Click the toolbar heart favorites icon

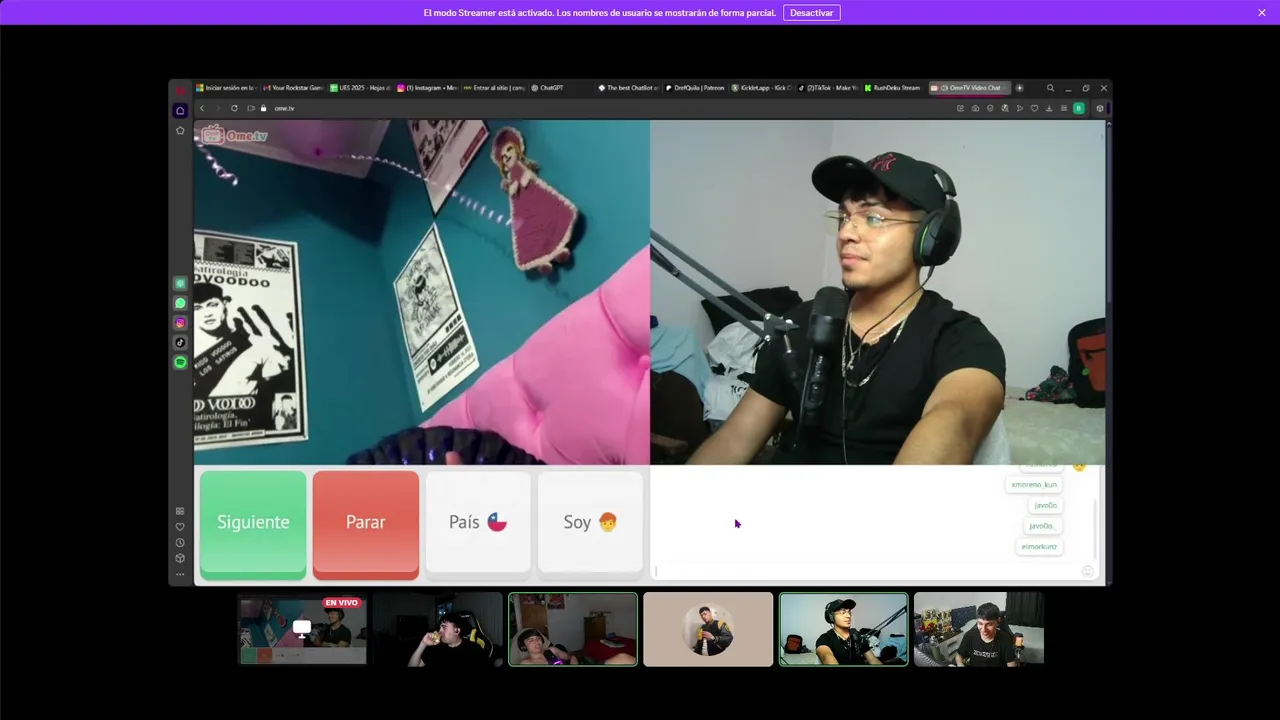click(x=1034, y=108)
